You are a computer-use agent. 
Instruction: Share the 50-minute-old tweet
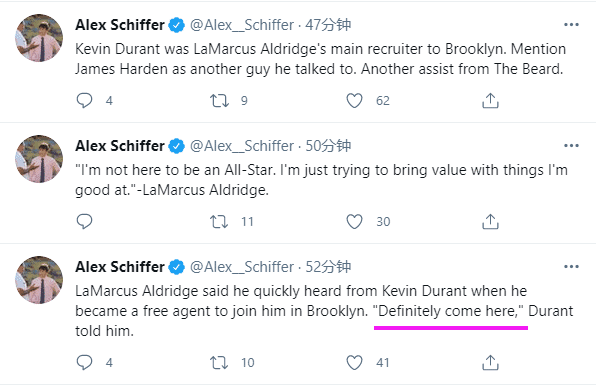[490, 221]
